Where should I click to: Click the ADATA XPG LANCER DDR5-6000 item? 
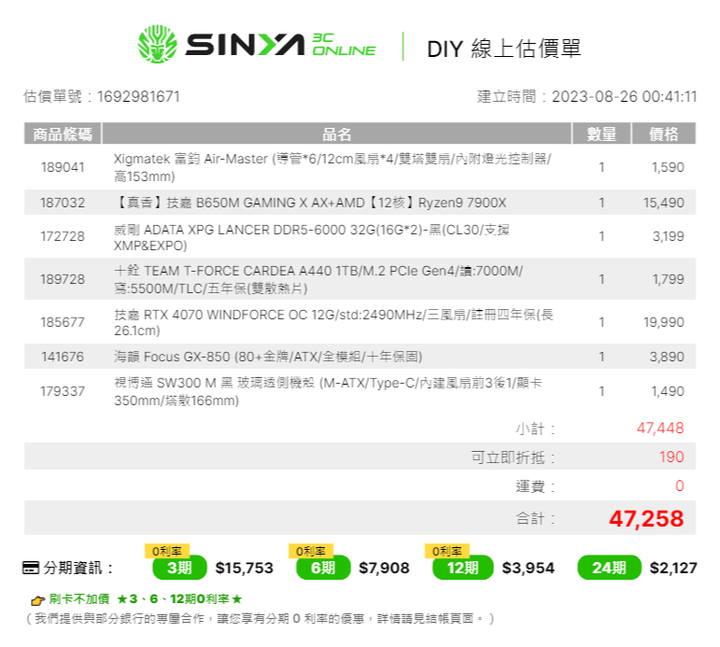pyautogui.click(x=311, y=237)
